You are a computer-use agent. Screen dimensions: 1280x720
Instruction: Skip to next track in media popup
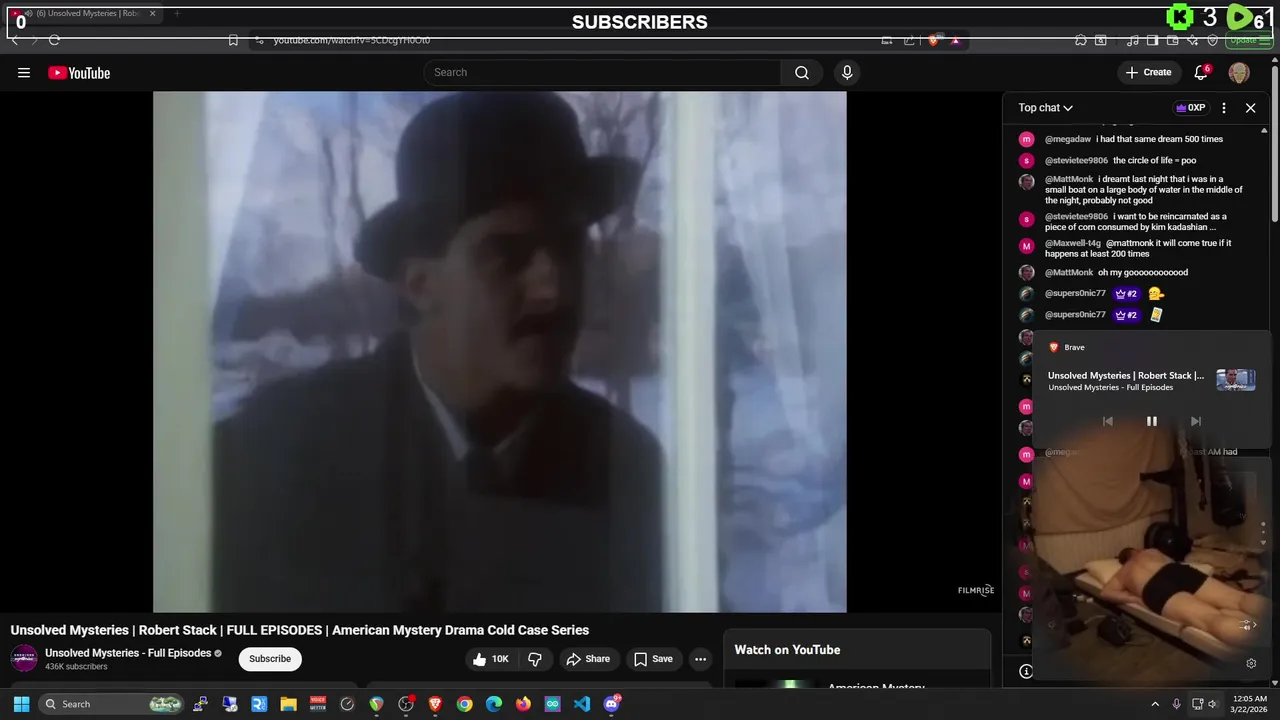pos(1195,421)
